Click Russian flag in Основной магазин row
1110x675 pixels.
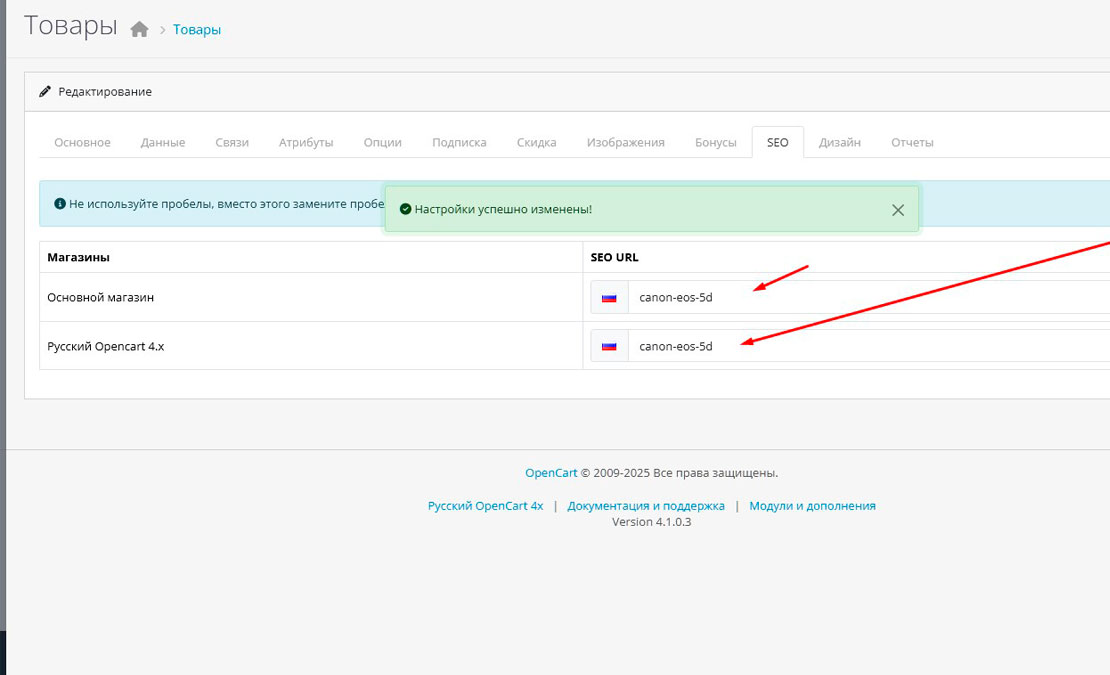click(609, 298)
